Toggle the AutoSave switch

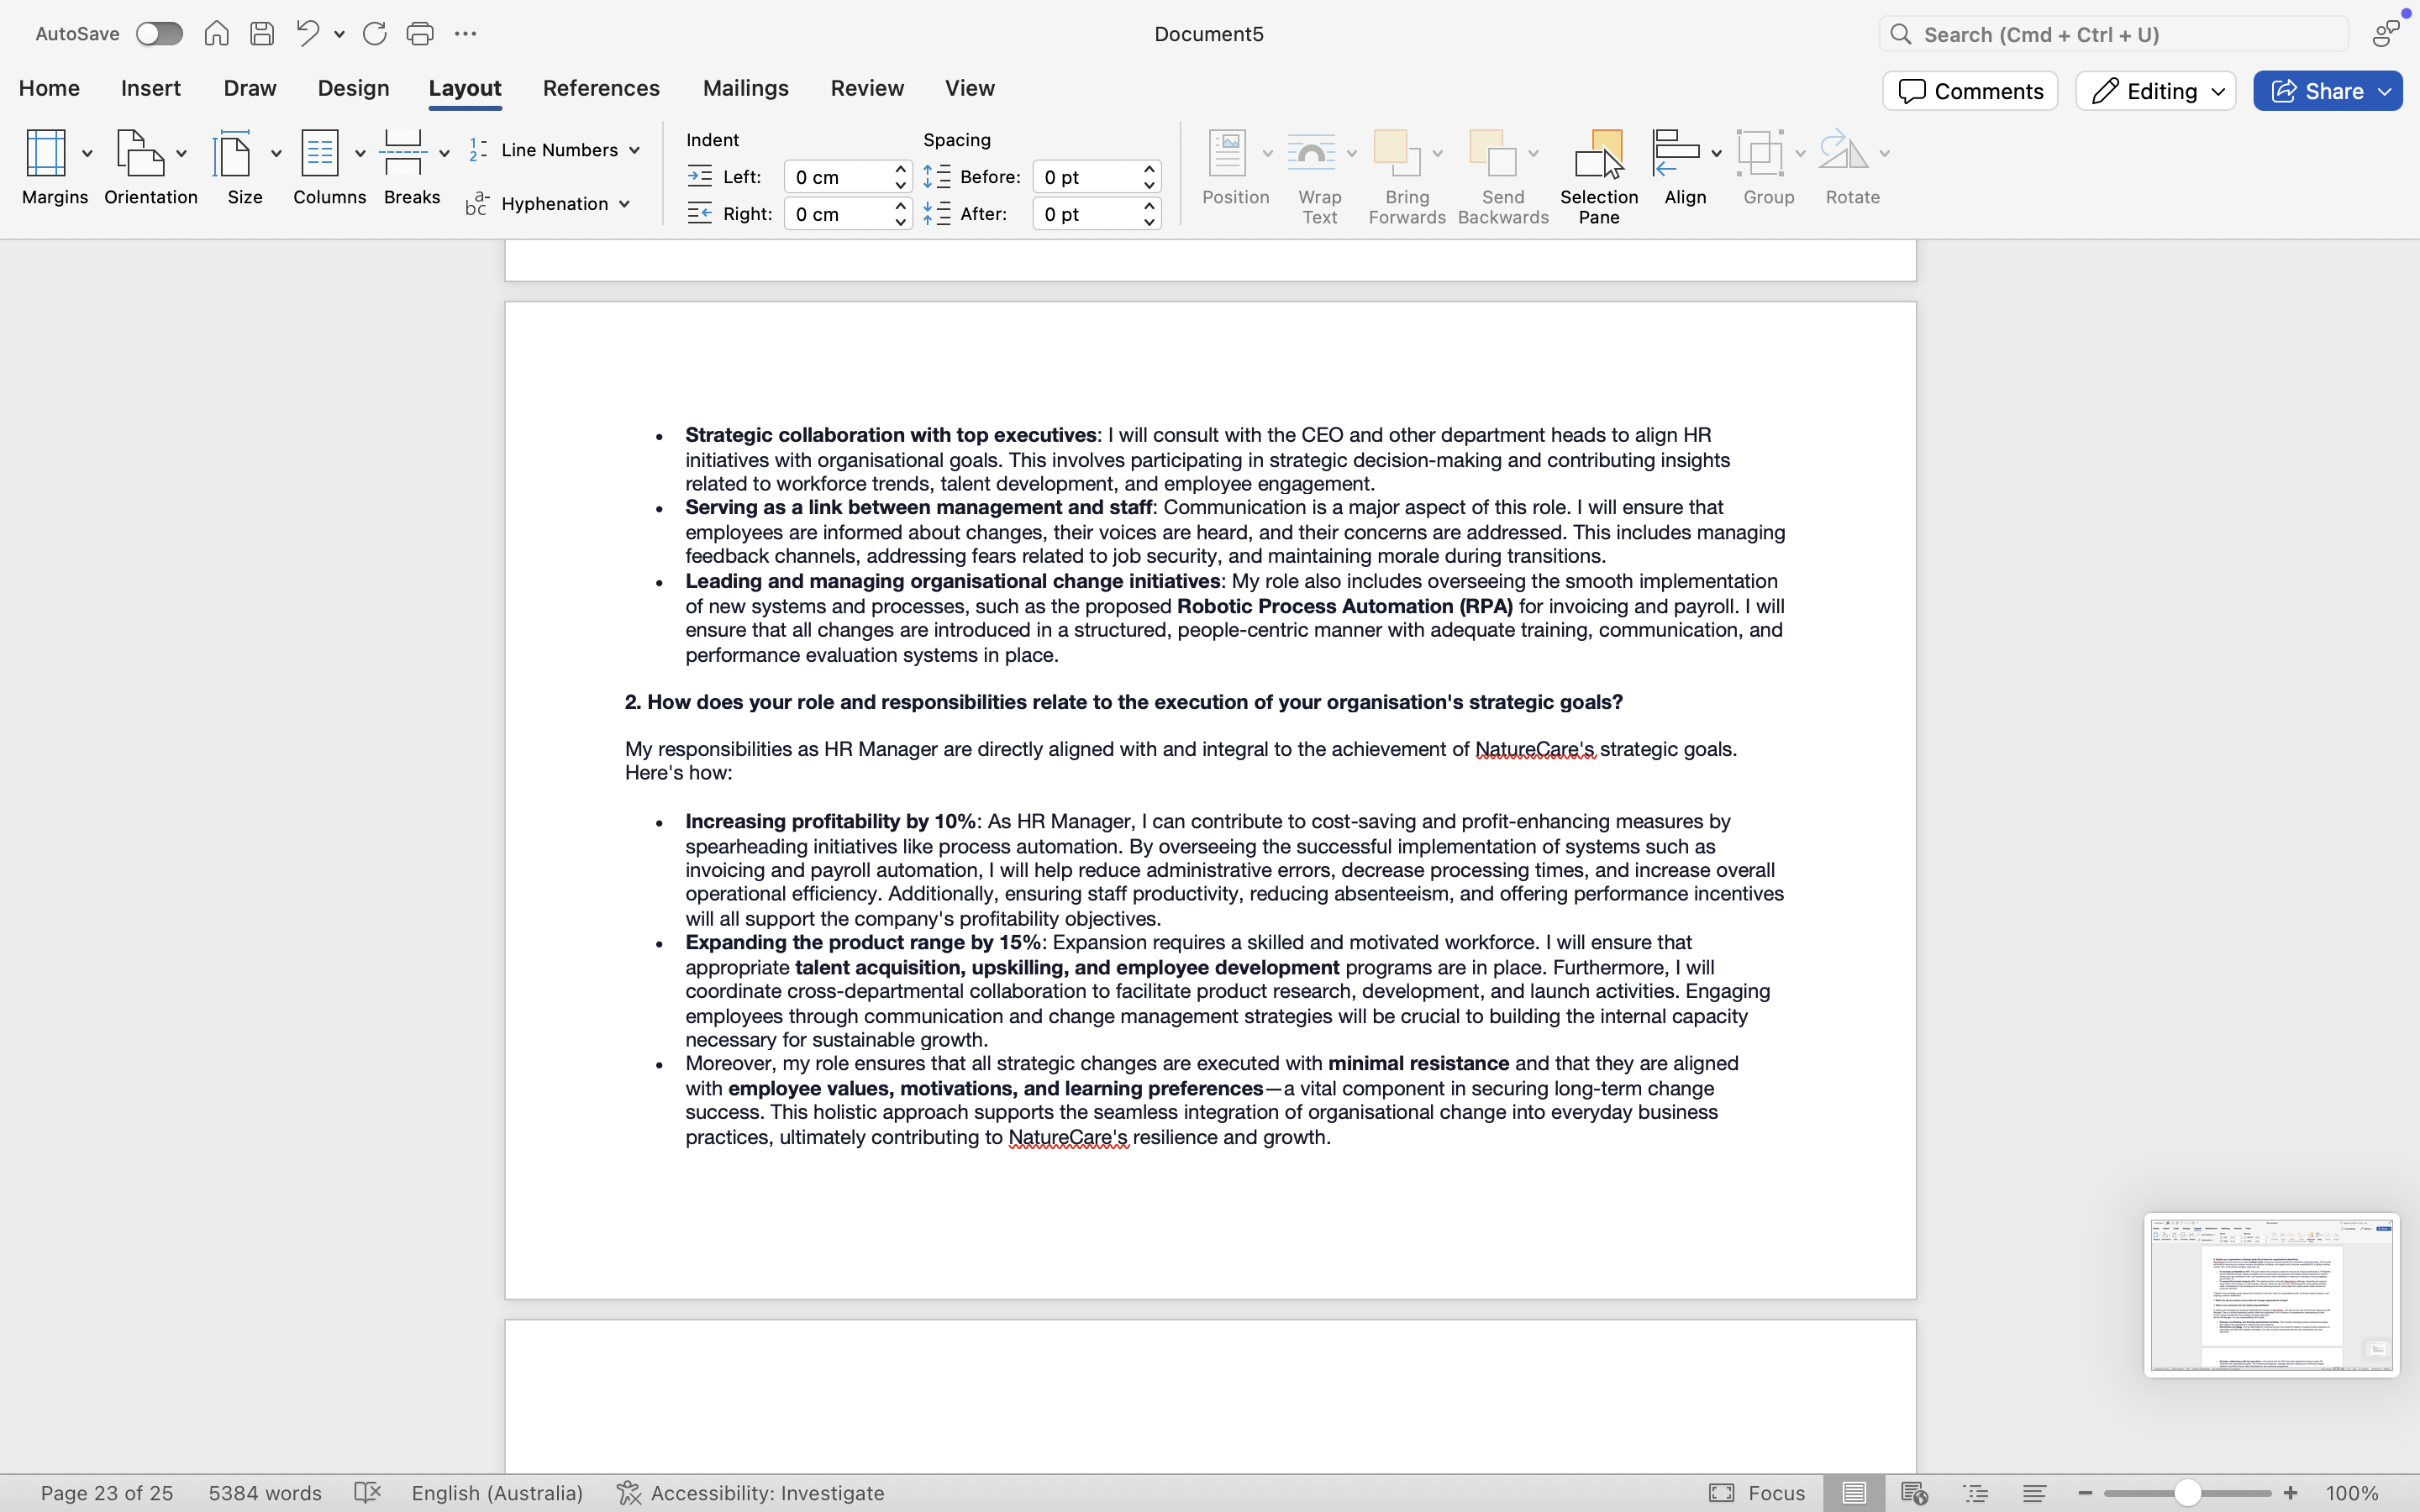pos(159,34)
